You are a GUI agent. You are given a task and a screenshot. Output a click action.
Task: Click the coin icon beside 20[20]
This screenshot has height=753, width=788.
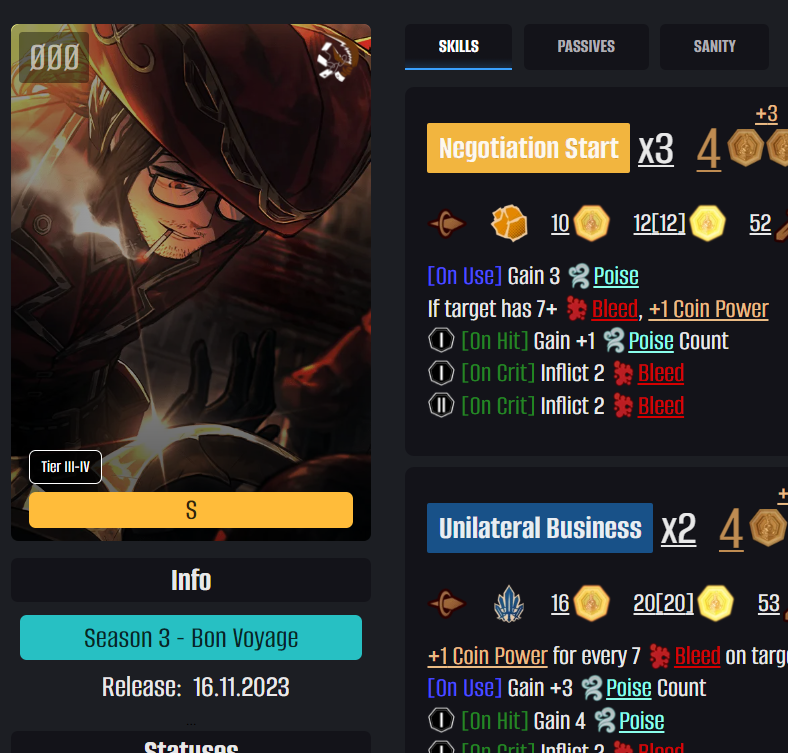[x=715, y=603]
